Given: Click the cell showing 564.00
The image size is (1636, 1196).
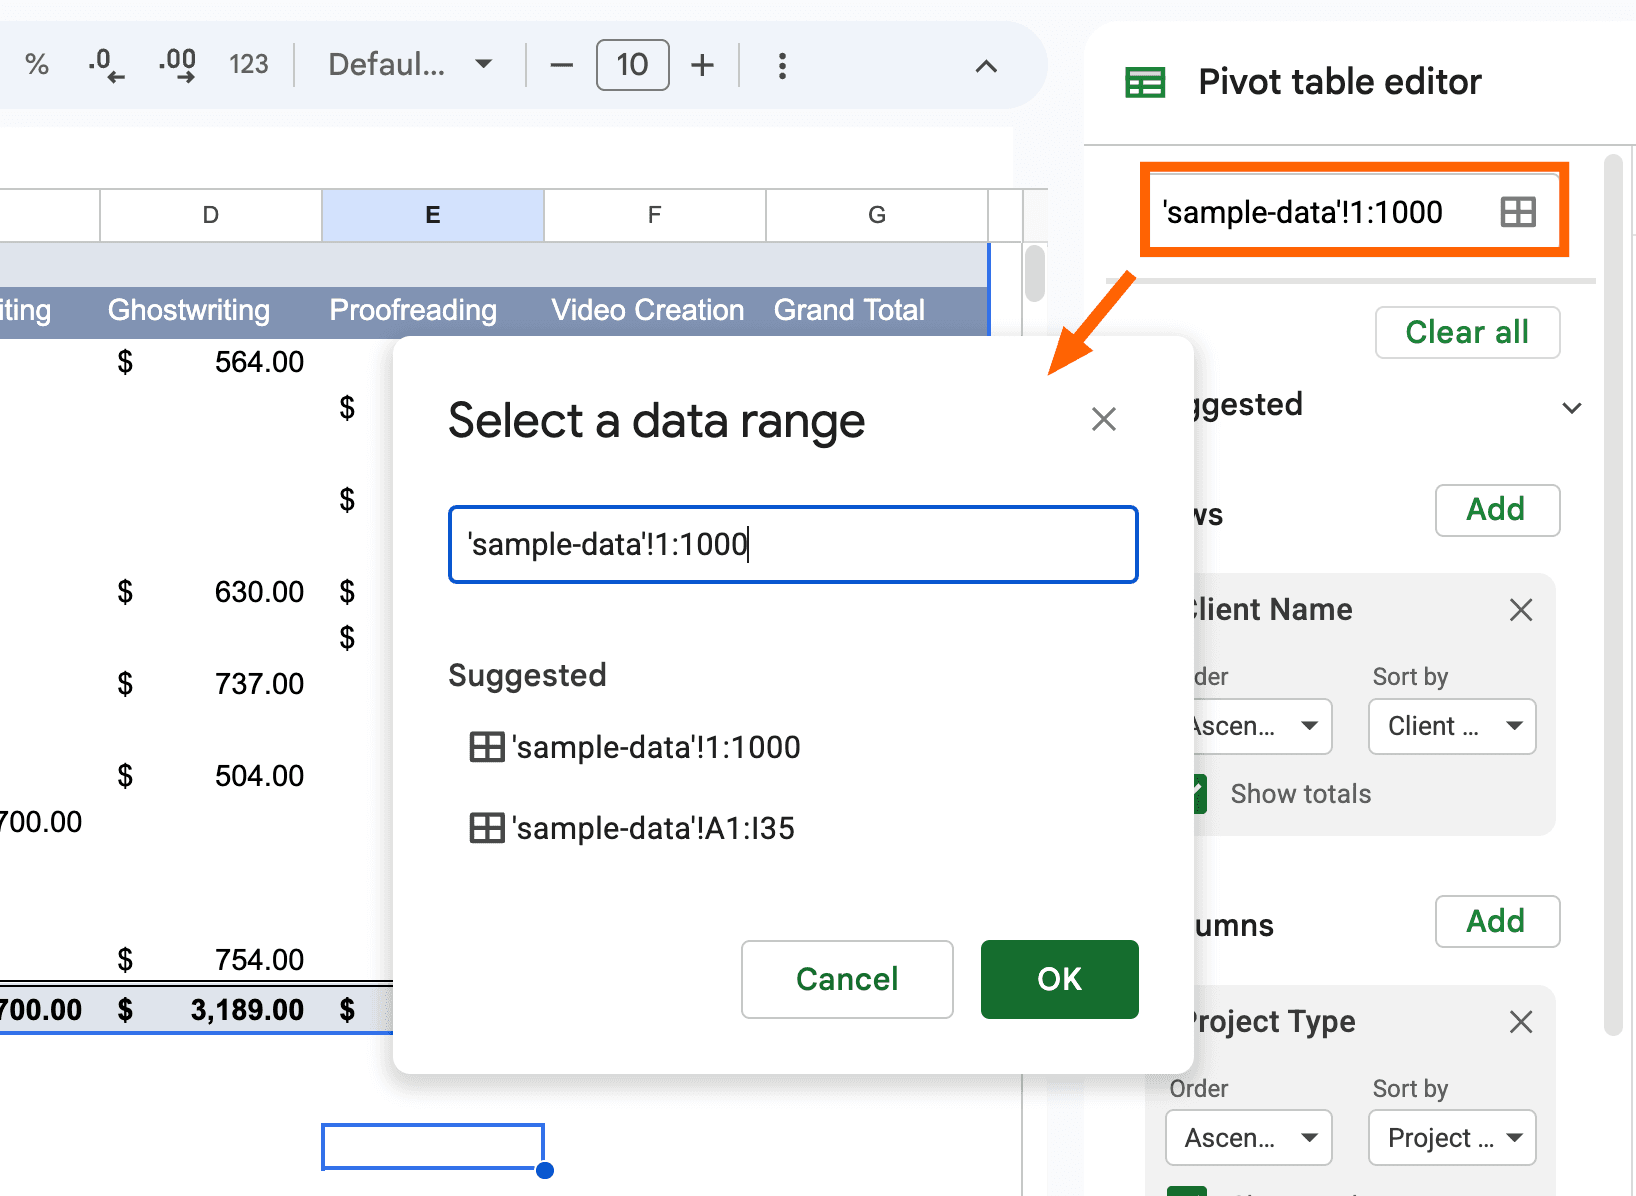Looking at the screenshot, I should (211, 362).
